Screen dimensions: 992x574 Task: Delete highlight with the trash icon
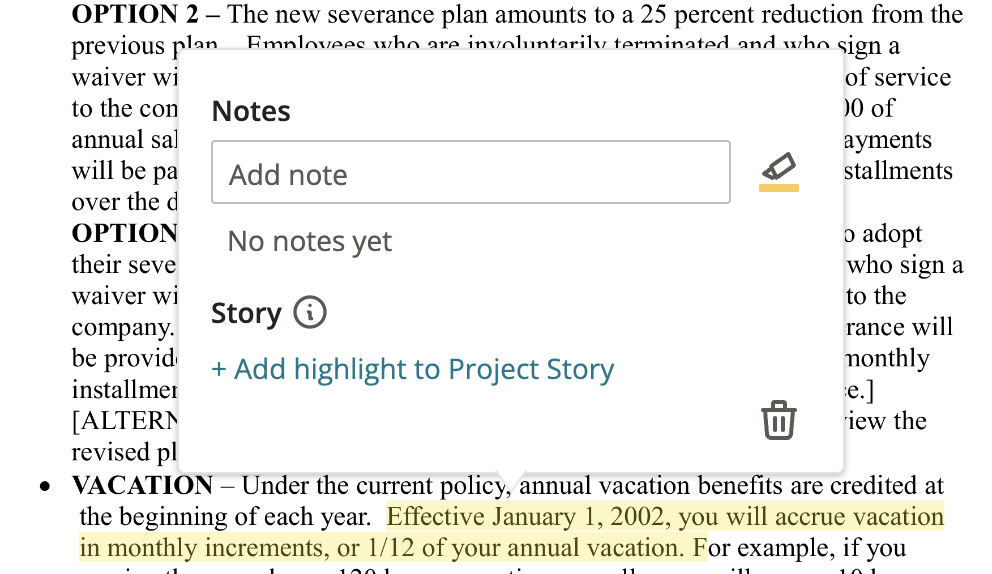click(779, 420)
